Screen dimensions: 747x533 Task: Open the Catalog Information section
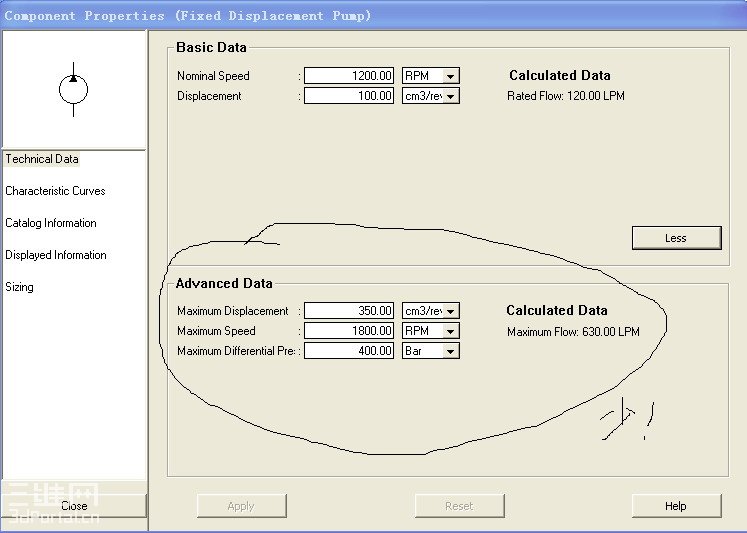[51, 223]
